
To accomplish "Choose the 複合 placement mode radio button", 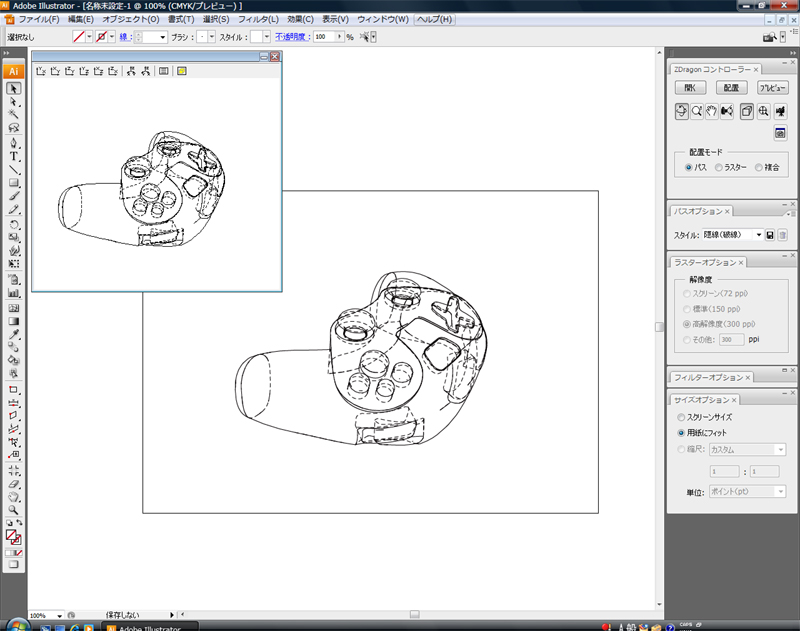I will 759,167.
